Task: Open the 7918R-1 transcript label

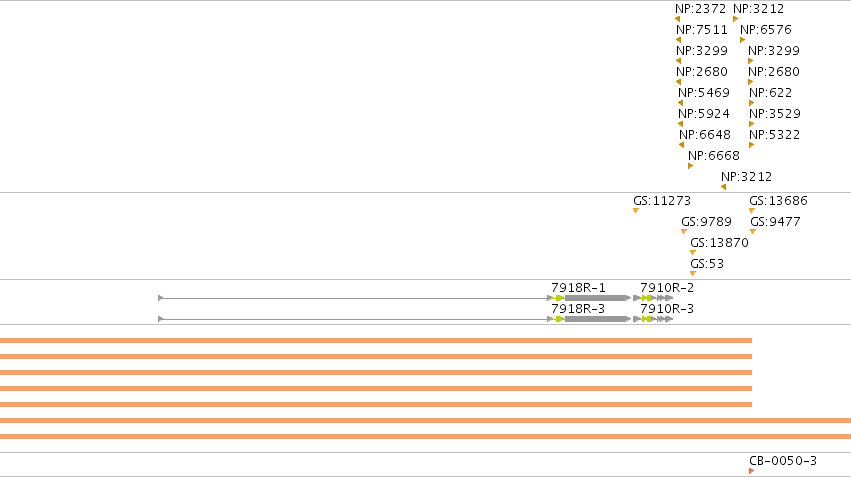Action: [x=578, y=288]
